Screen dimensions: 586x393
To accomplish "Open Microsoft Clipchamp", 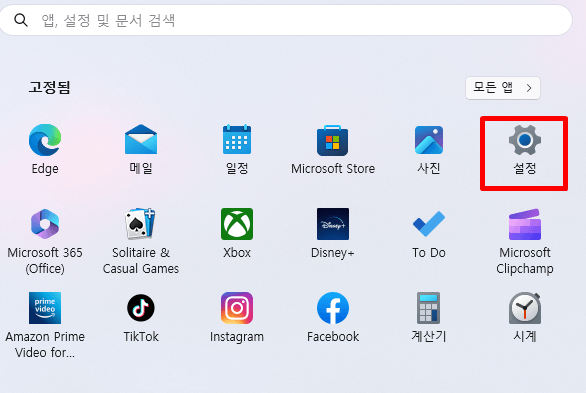I will tap(525, 224).
